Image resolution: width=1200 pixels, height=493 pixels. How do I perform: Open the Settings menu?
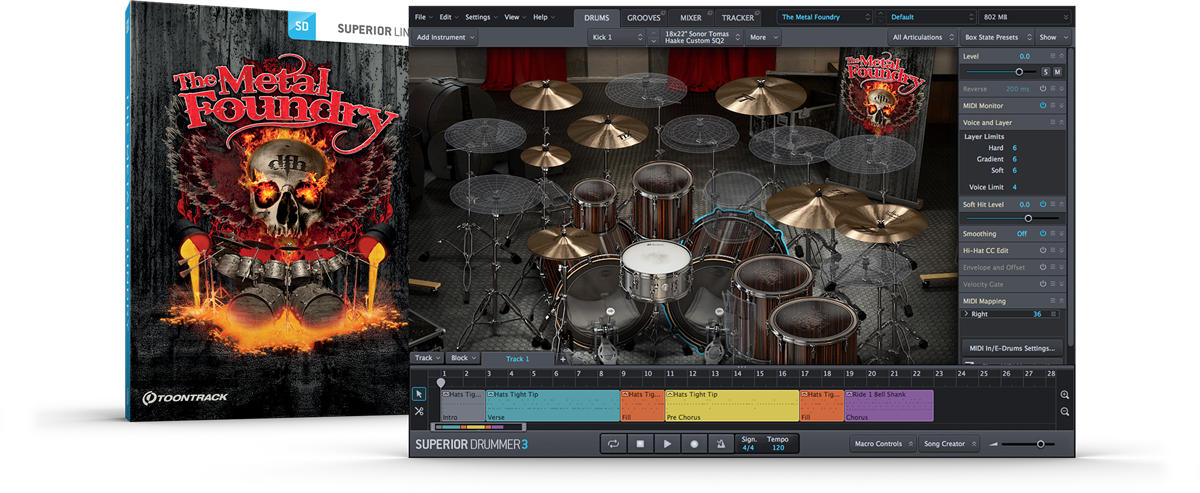(x=481, y=17)
